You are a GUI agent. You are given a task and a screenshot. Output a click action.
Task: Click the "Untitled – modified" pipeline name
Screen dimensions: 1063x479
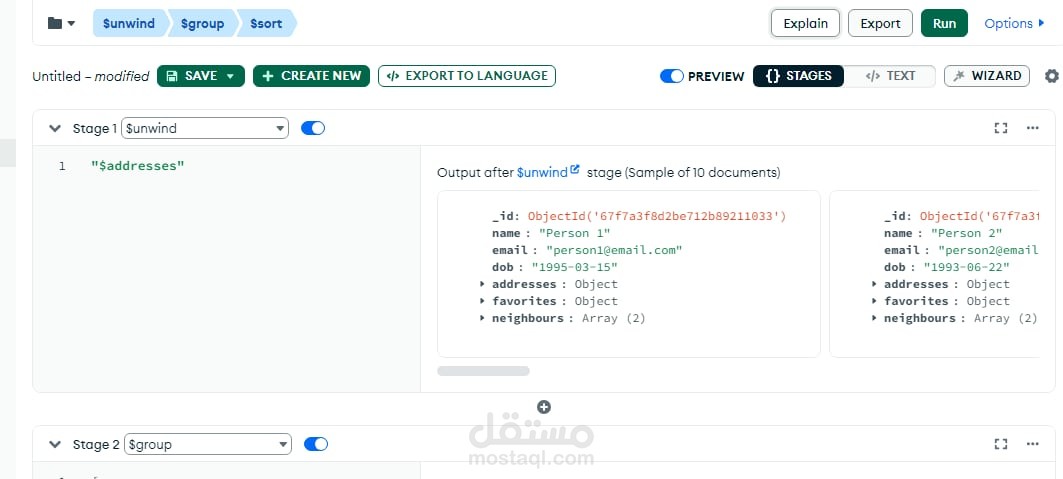click(91, 77)
